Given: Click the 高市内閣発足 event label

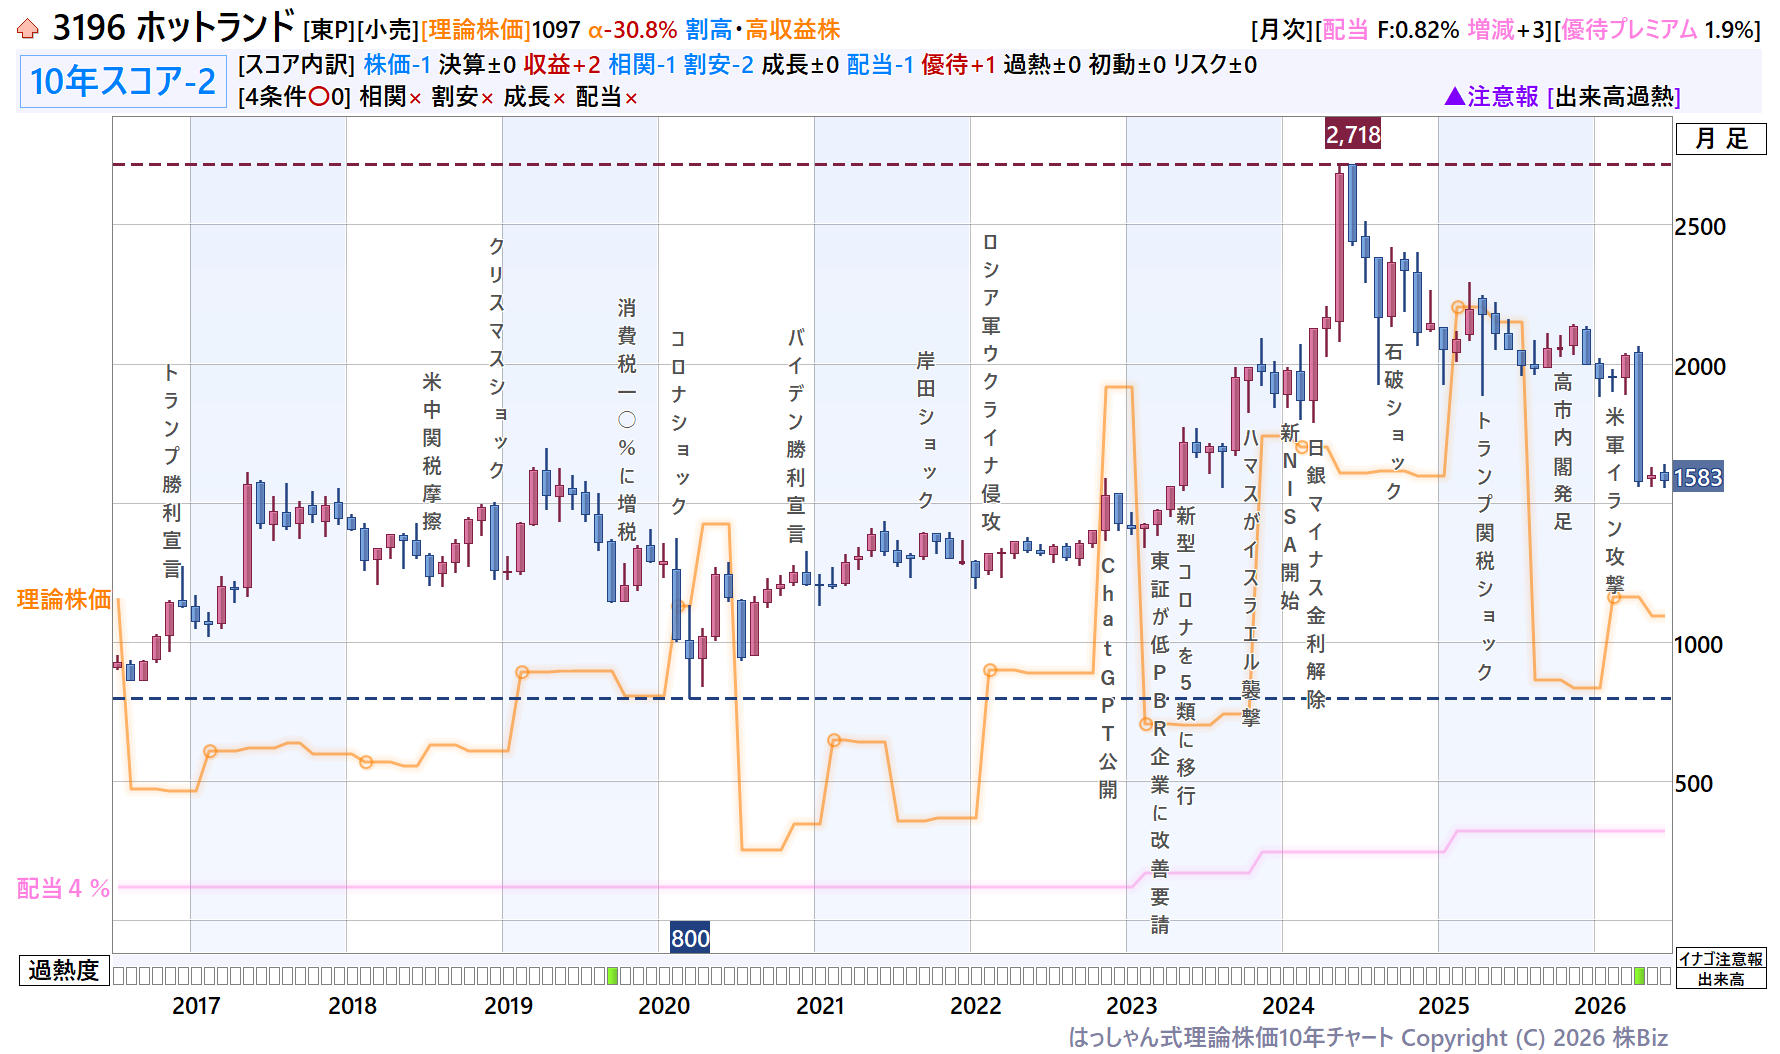Looking at the screenshot, I should pyautogui.click(x=1563, y=451).
